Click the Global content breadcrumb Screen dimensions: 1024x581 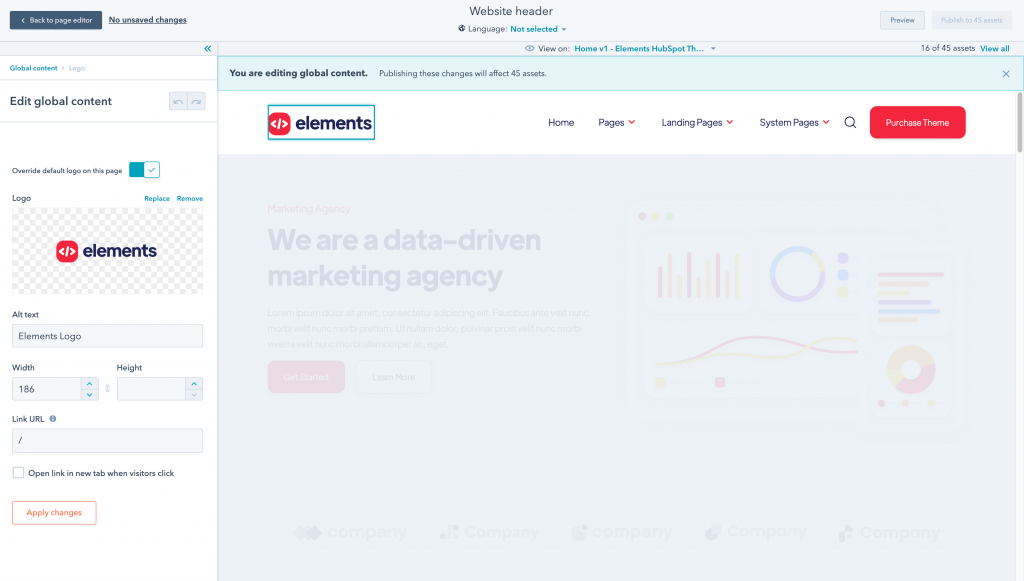tap(33, 68)
